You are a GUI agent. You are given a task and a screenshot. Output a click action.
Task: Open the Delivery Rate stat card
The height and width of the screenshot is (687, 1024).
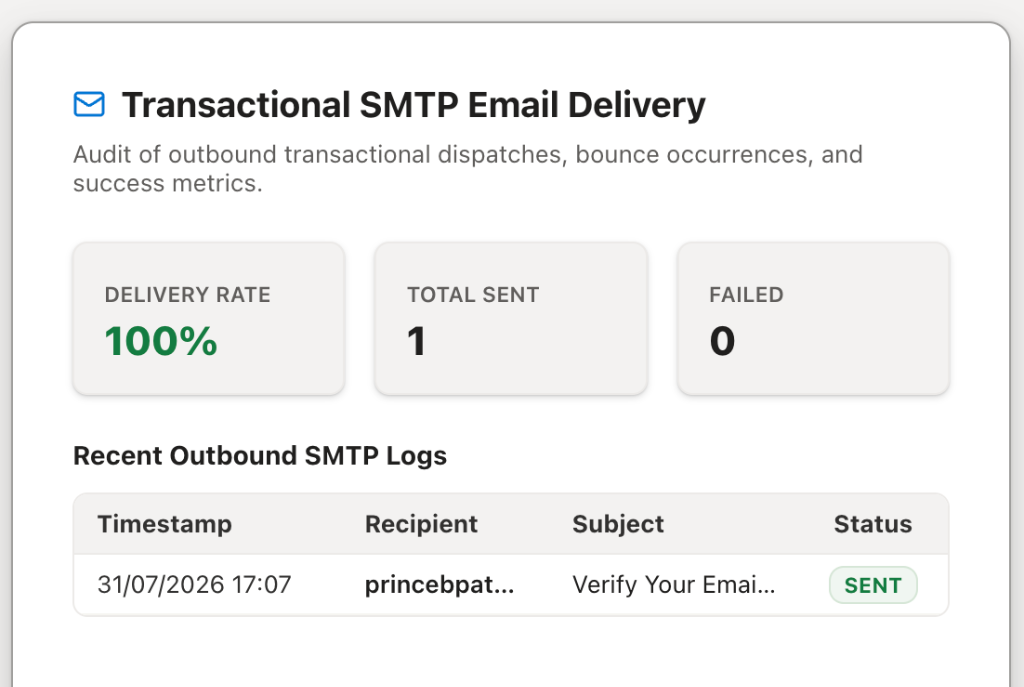pos(209,319)
